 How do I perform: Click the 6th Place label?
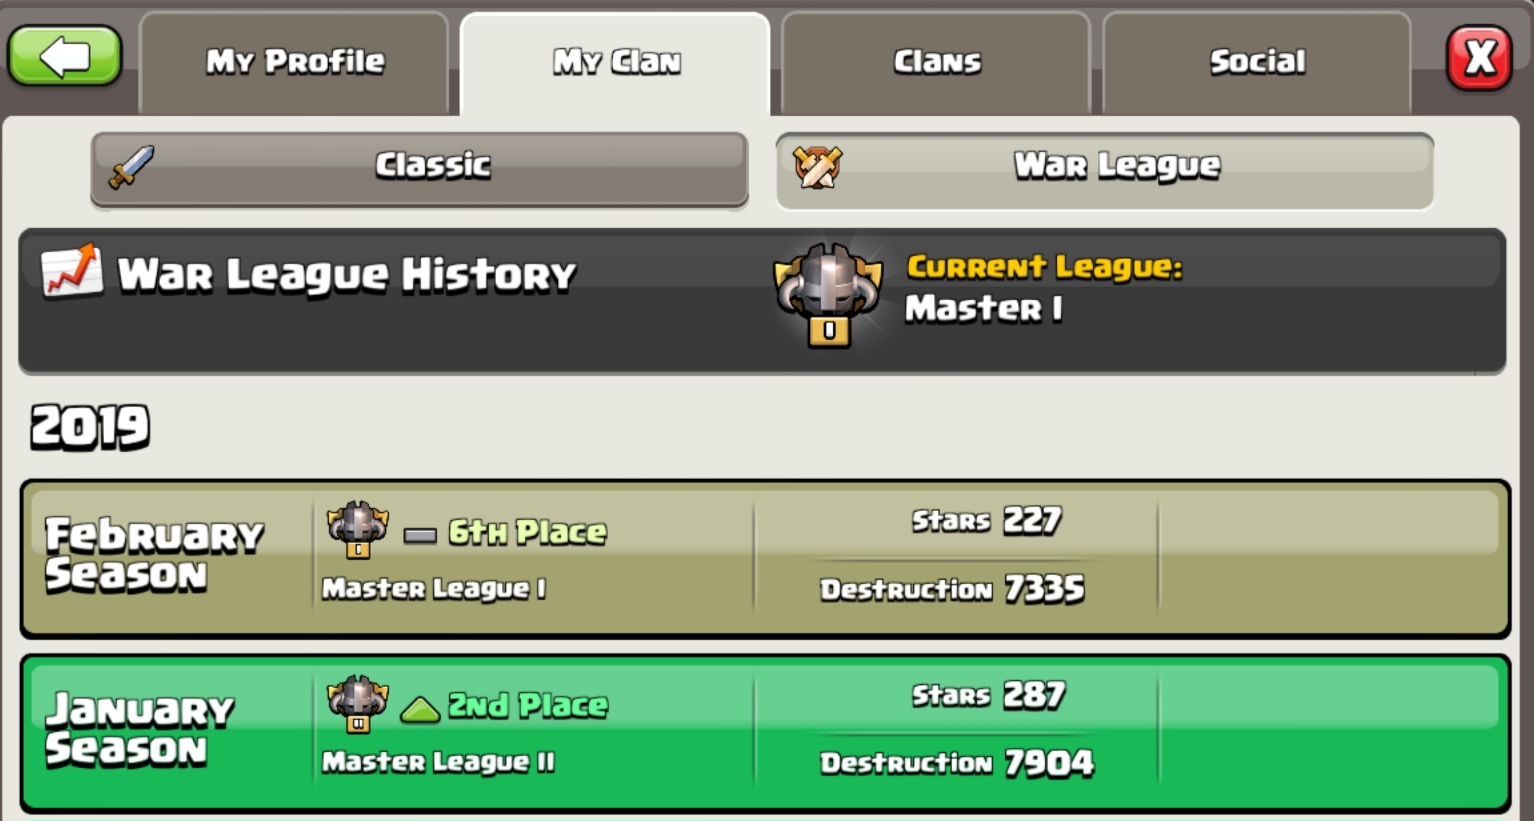[527, 532]
